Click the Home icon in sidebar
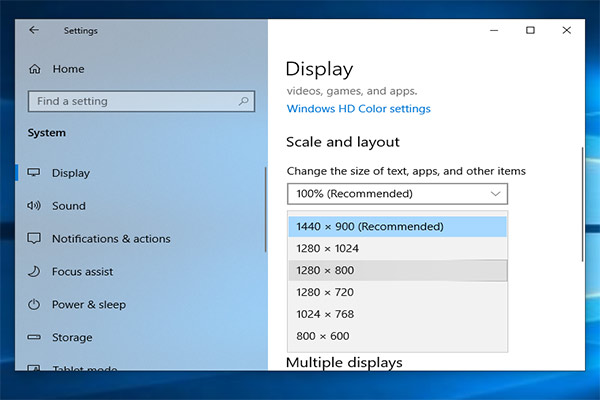Viewport: 600px width, 400px height. [35, 69]
